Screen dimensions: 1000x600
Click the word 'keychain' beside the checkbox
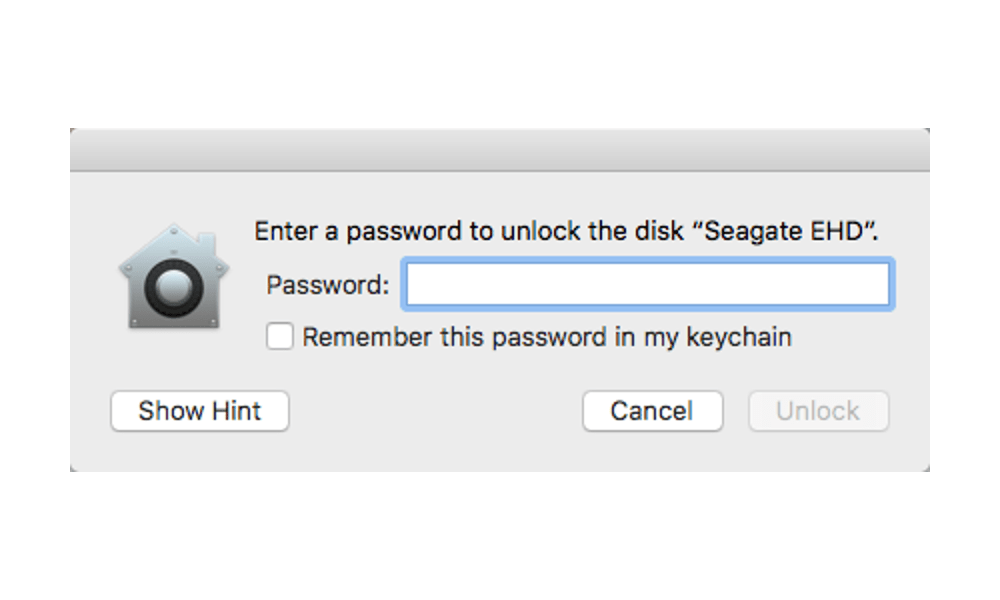739,337
